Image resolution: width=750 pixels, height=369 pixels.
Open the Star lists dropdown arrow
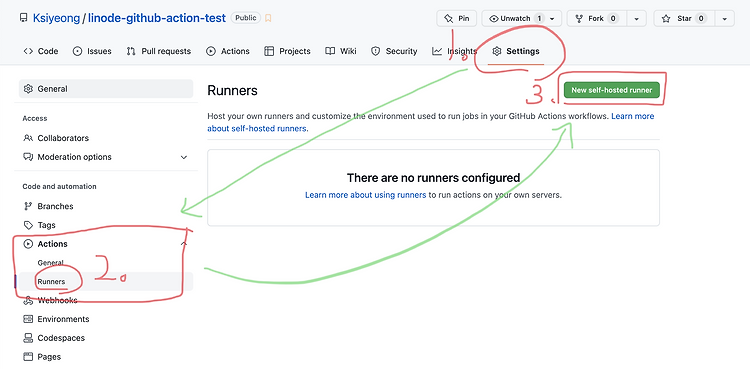[x=725, y=19]
